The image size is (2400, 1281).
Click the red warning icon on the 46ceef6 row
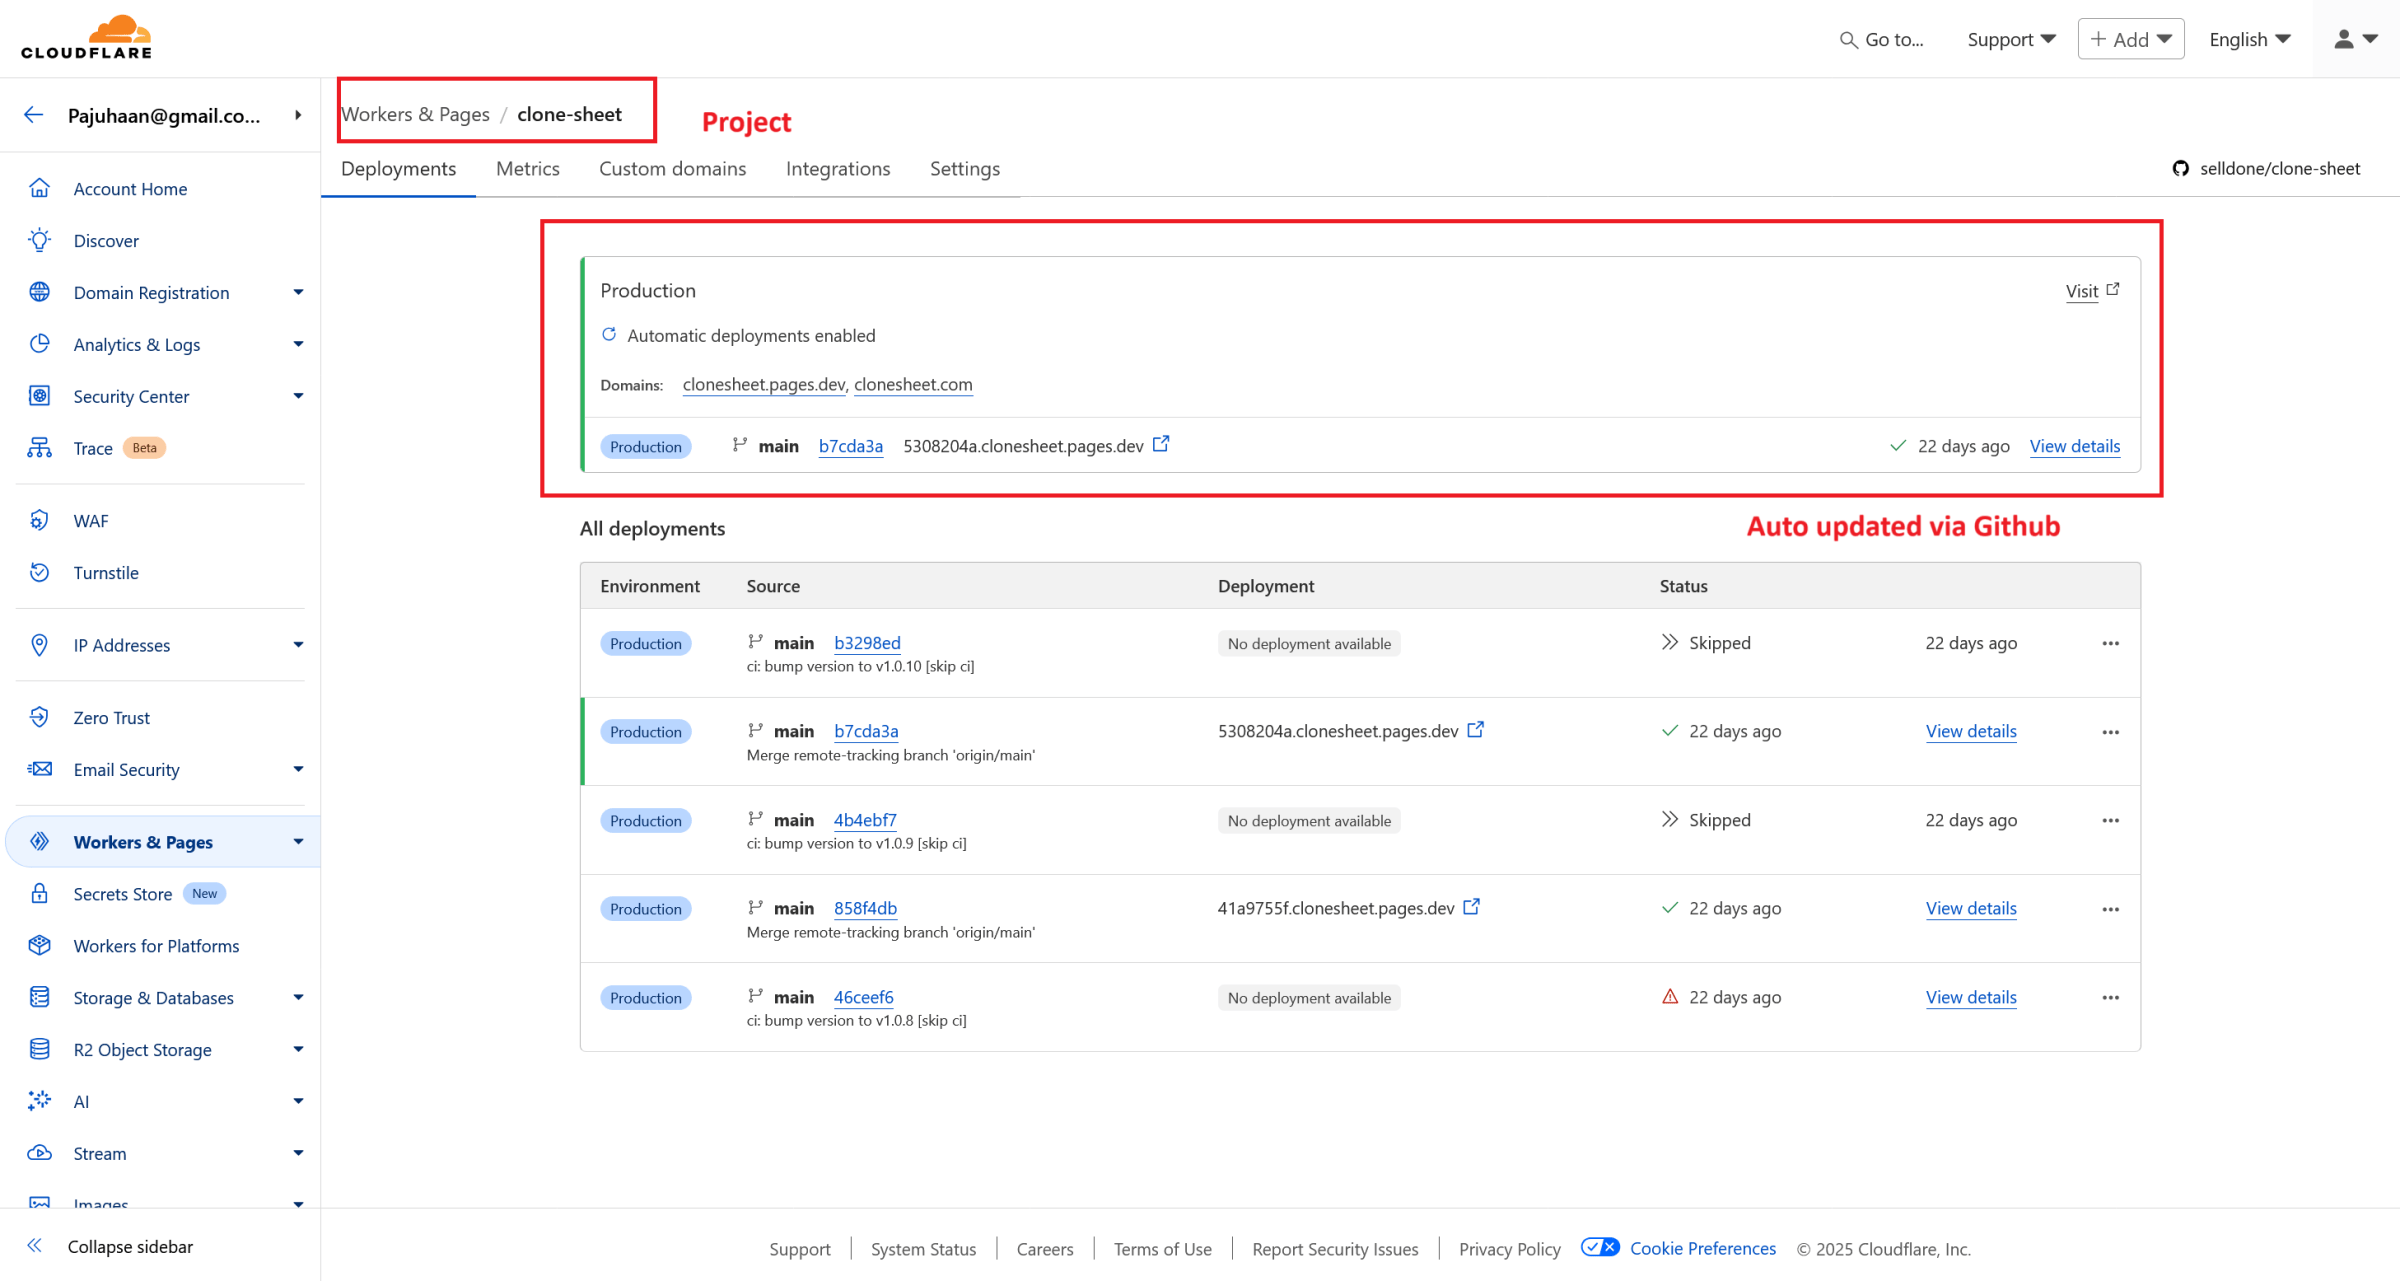pos(1670,996)
